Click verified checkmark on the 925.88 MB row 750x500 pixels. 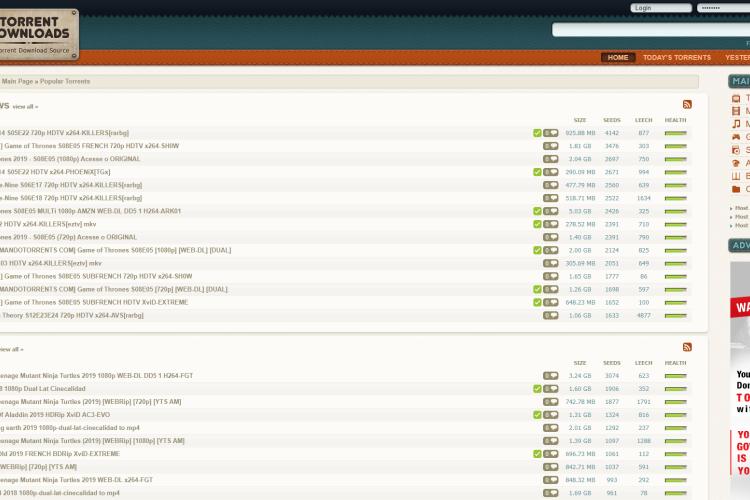coord(537,133)
